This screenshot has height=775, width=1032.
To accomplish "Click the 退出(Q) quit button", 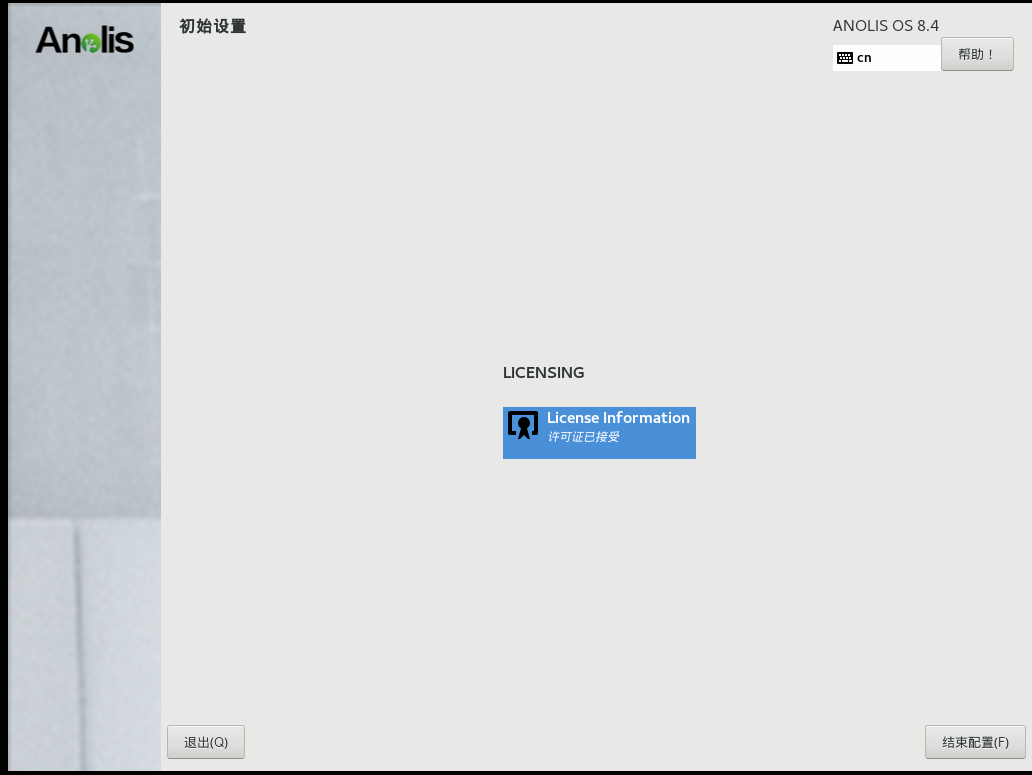I will 206,742.
